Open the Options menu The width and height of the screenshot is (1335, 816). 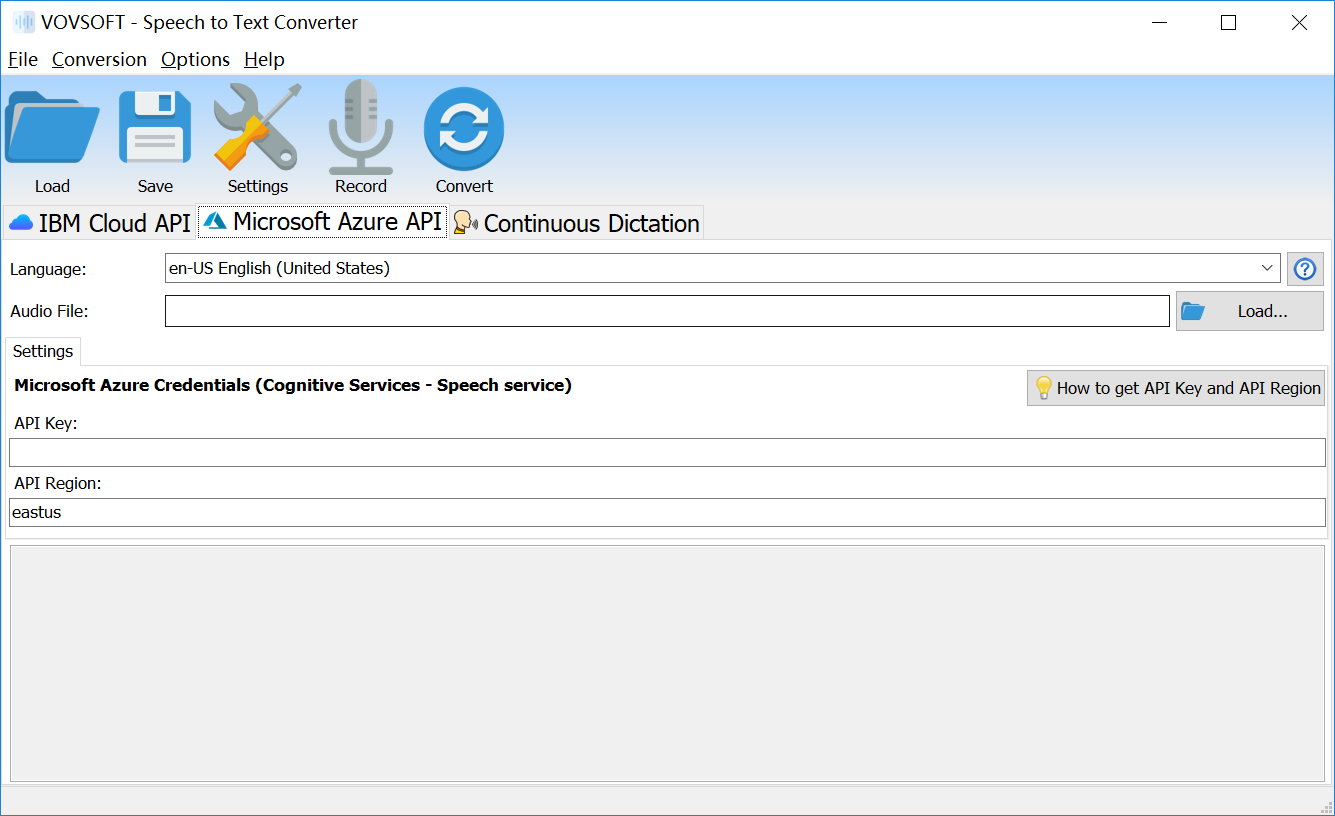pyautogui.click(x=195, y=59)
